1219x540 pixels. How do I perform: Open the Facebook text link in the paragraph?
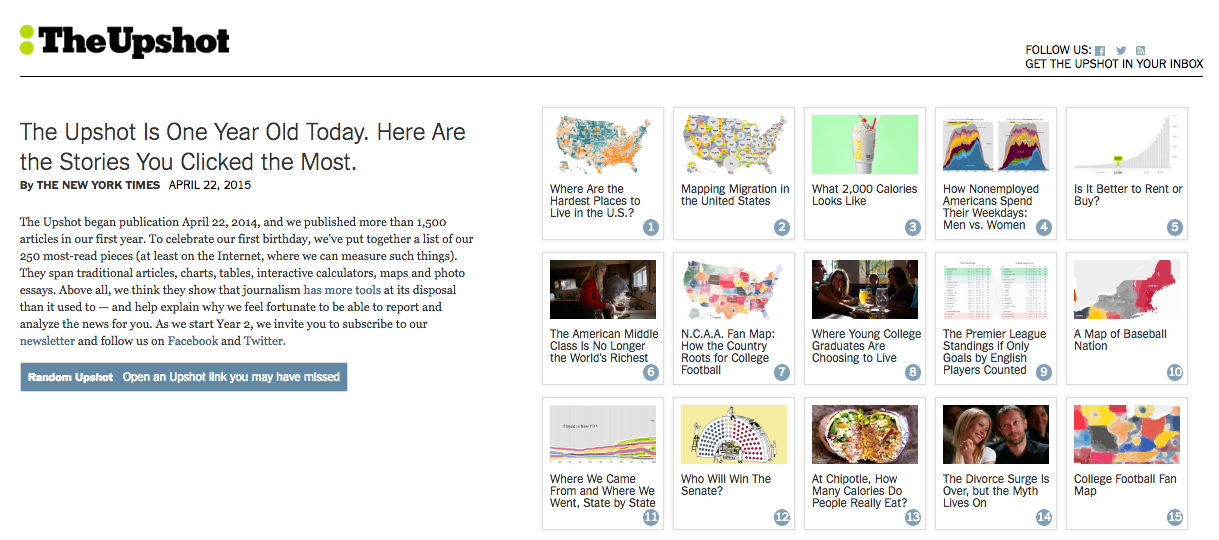coord(192,341)
